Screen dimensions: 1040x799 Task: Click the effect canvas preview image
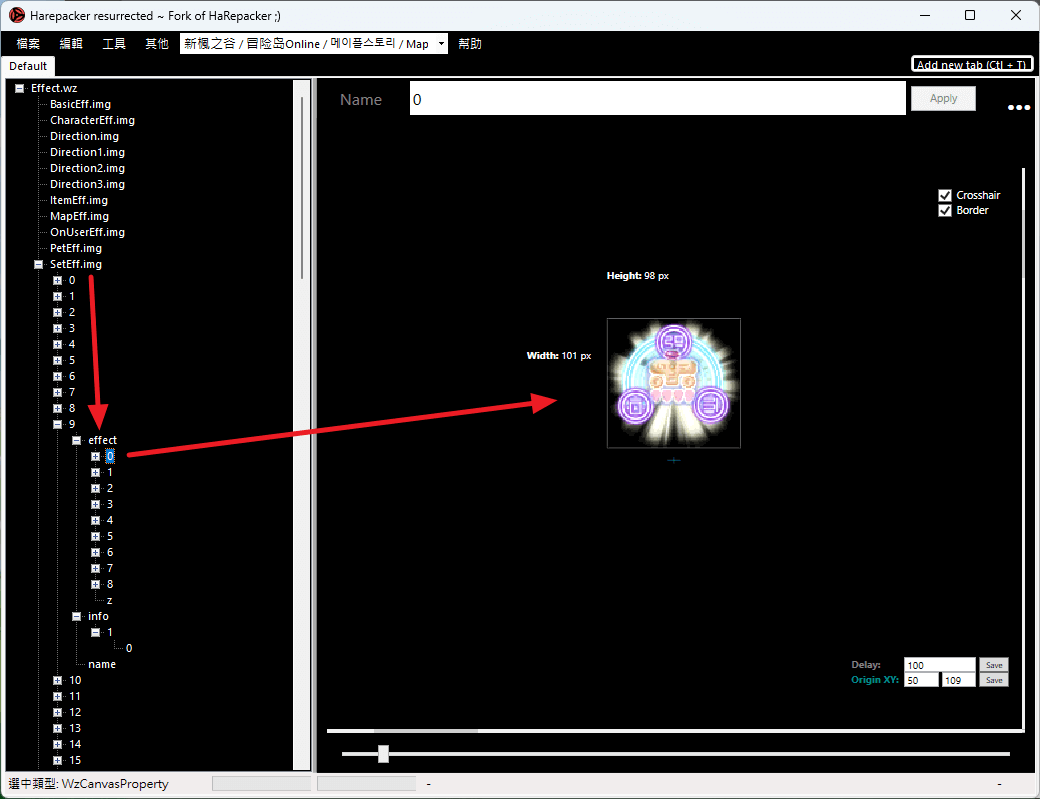tap(673, 383)
